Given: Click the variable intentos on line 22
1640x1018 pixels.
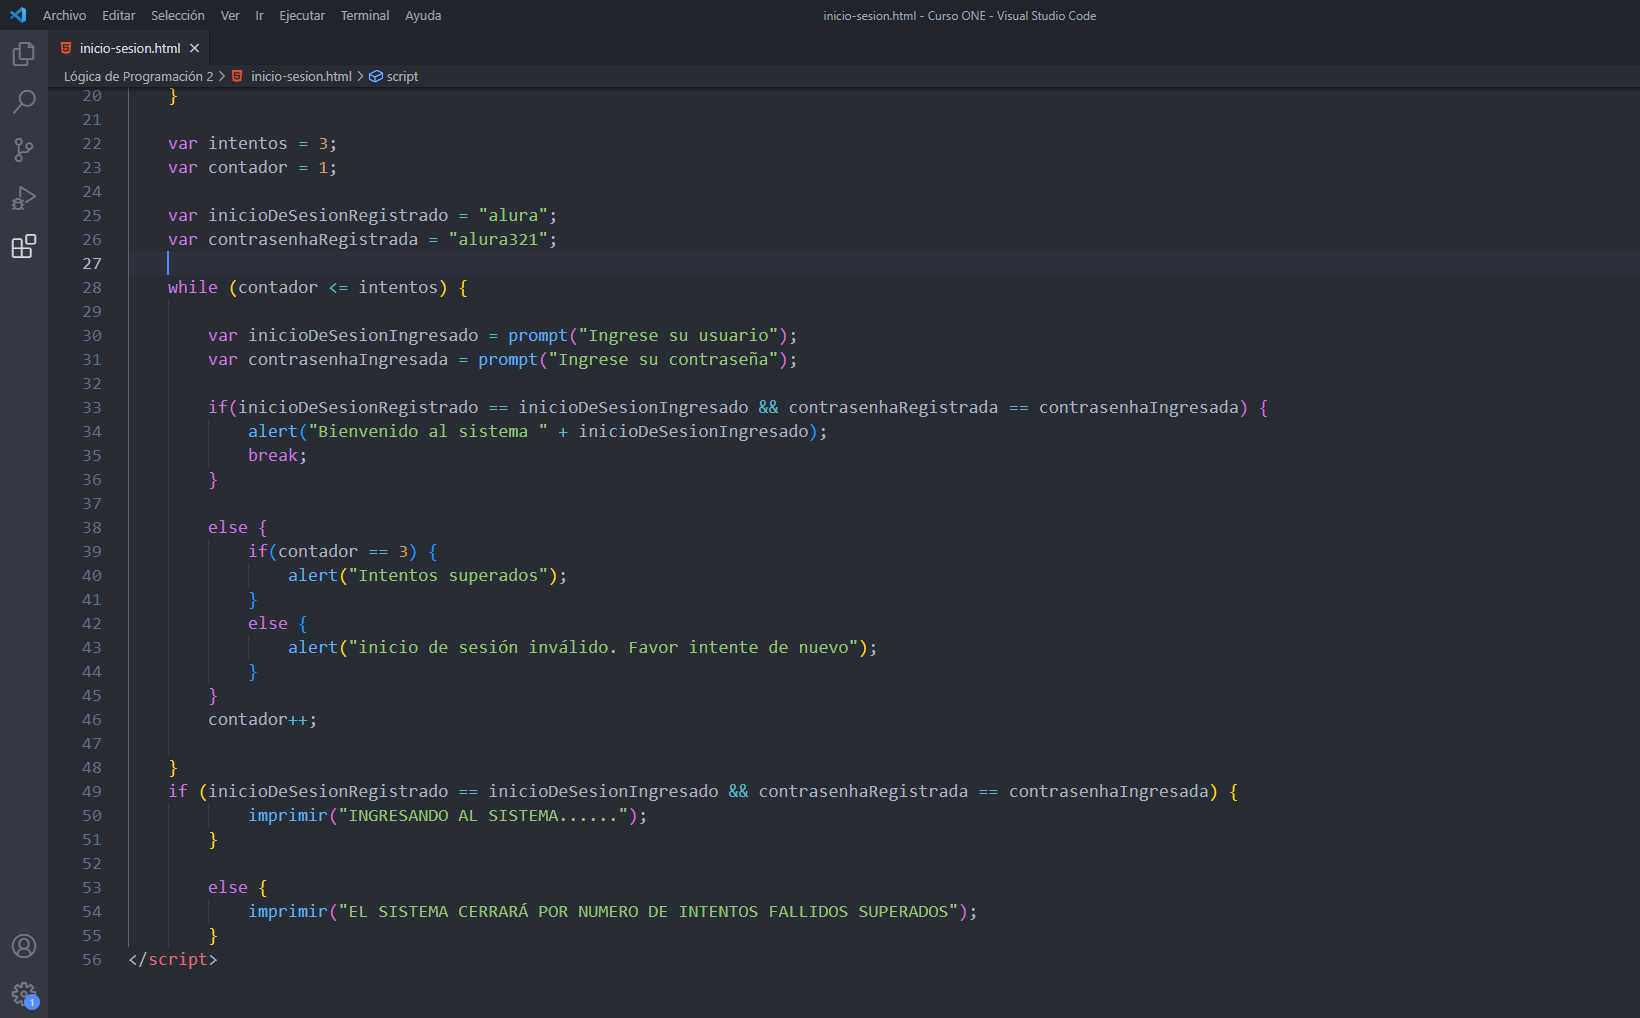Looking at the screenshot, I should tap(248, 144).
